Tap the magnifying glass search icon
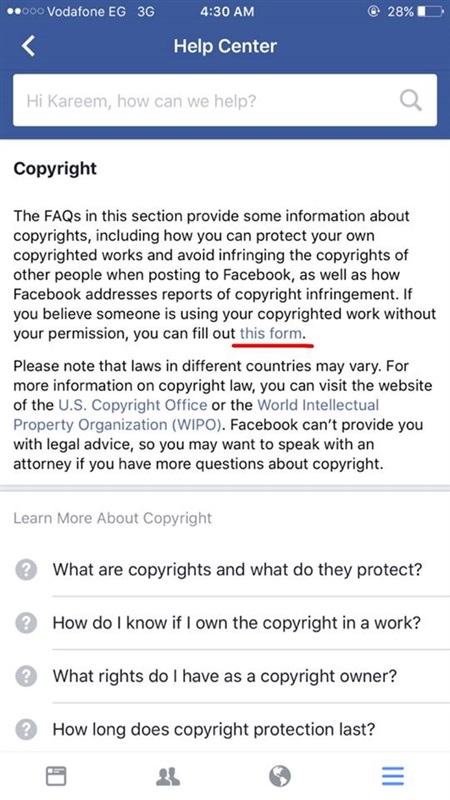This screenshot has height=800, width=450. click(x=410, y=100)
